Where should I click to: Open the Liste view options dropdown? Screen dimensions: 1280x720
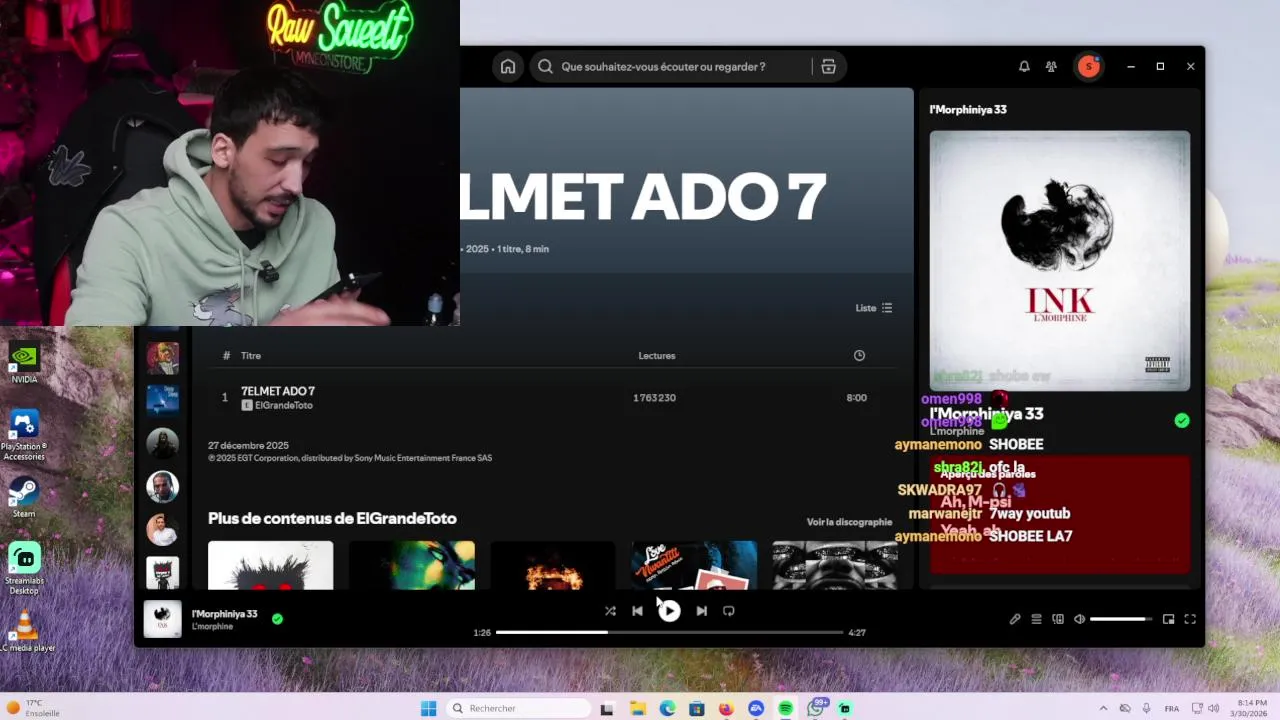pos(873,308)
